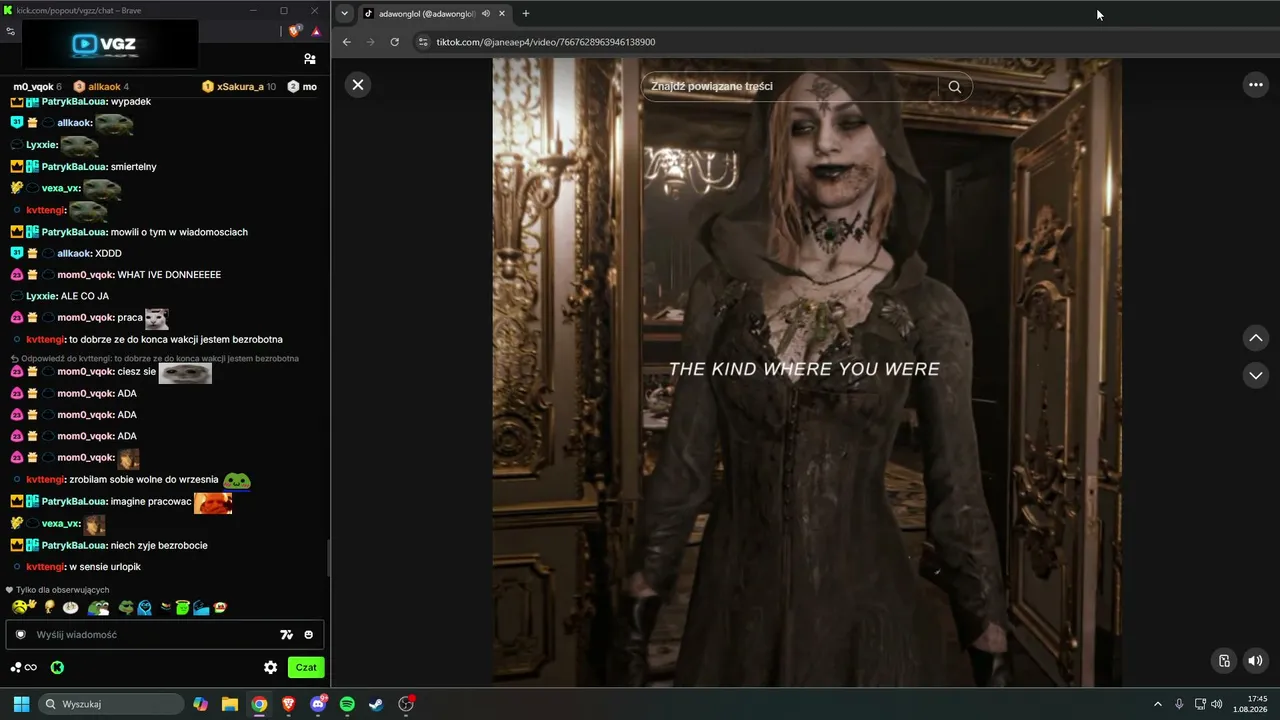Click message 'zrobilam sobie wolne do wrzesnia'
This screenshot has height=720, width=1280.
tap(144, 480)
